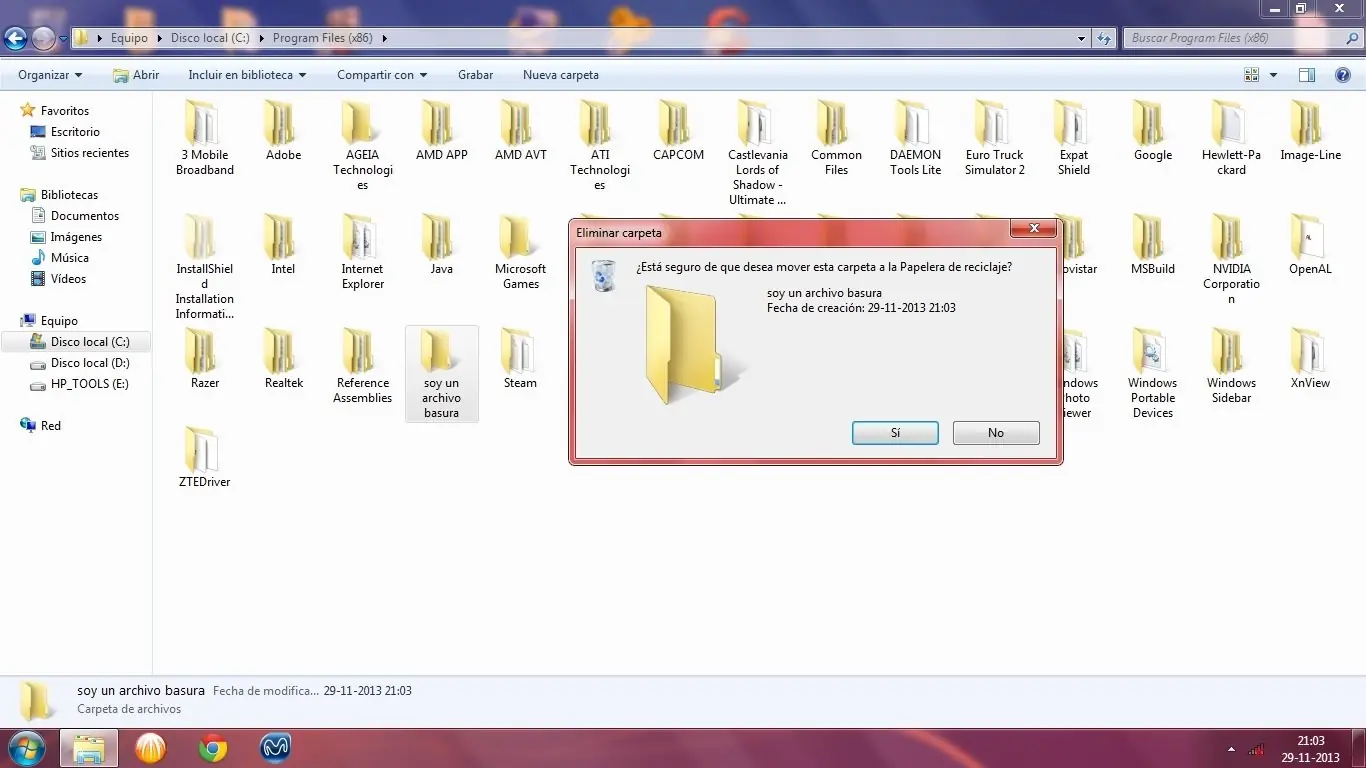Select the Hewlett-Packard folder
The width and height of the screenshot is (1366, 768).
pos(1232,138)
